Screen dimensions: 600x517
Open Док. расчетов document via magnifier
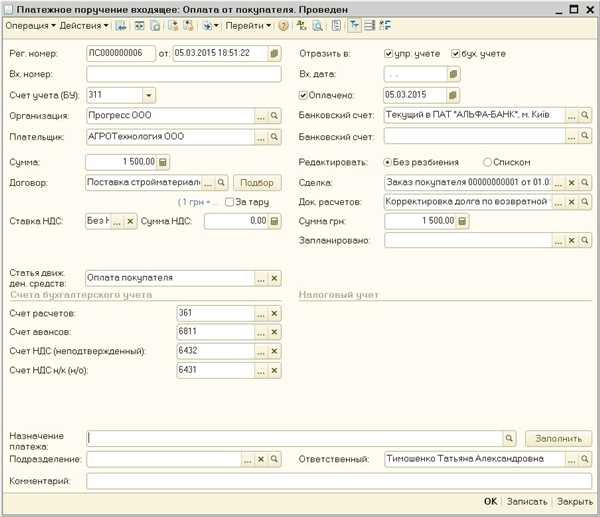(x=585, y=202)
